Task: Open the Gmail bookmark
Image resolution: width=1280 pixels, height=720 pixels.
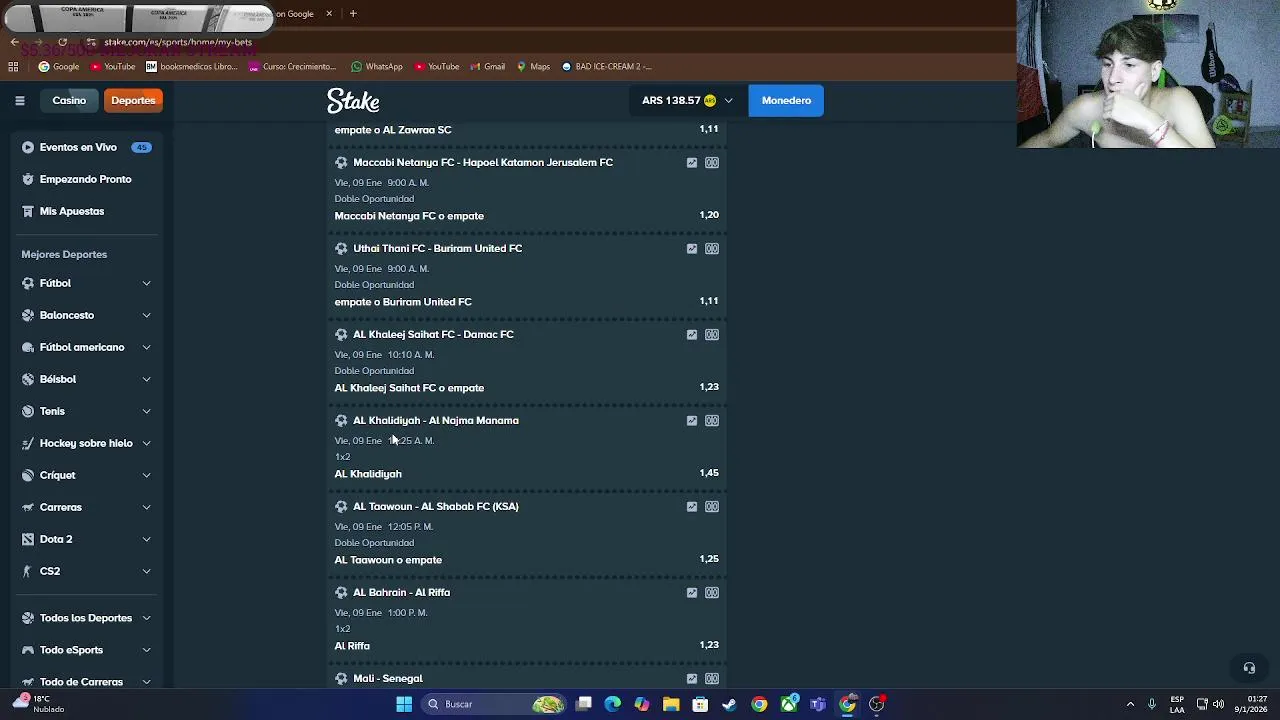Action: pos(487,66)
